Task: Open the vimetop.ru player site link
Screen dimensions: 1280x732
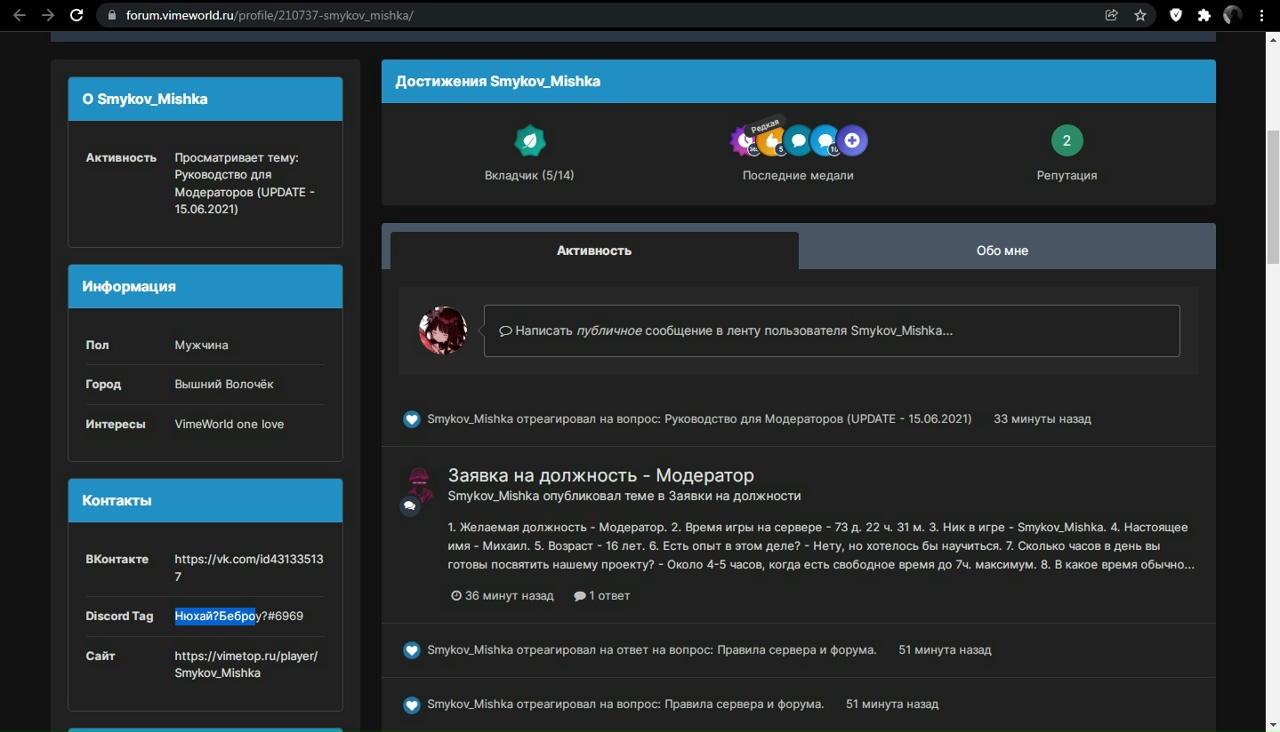Action: click(246, 664)
